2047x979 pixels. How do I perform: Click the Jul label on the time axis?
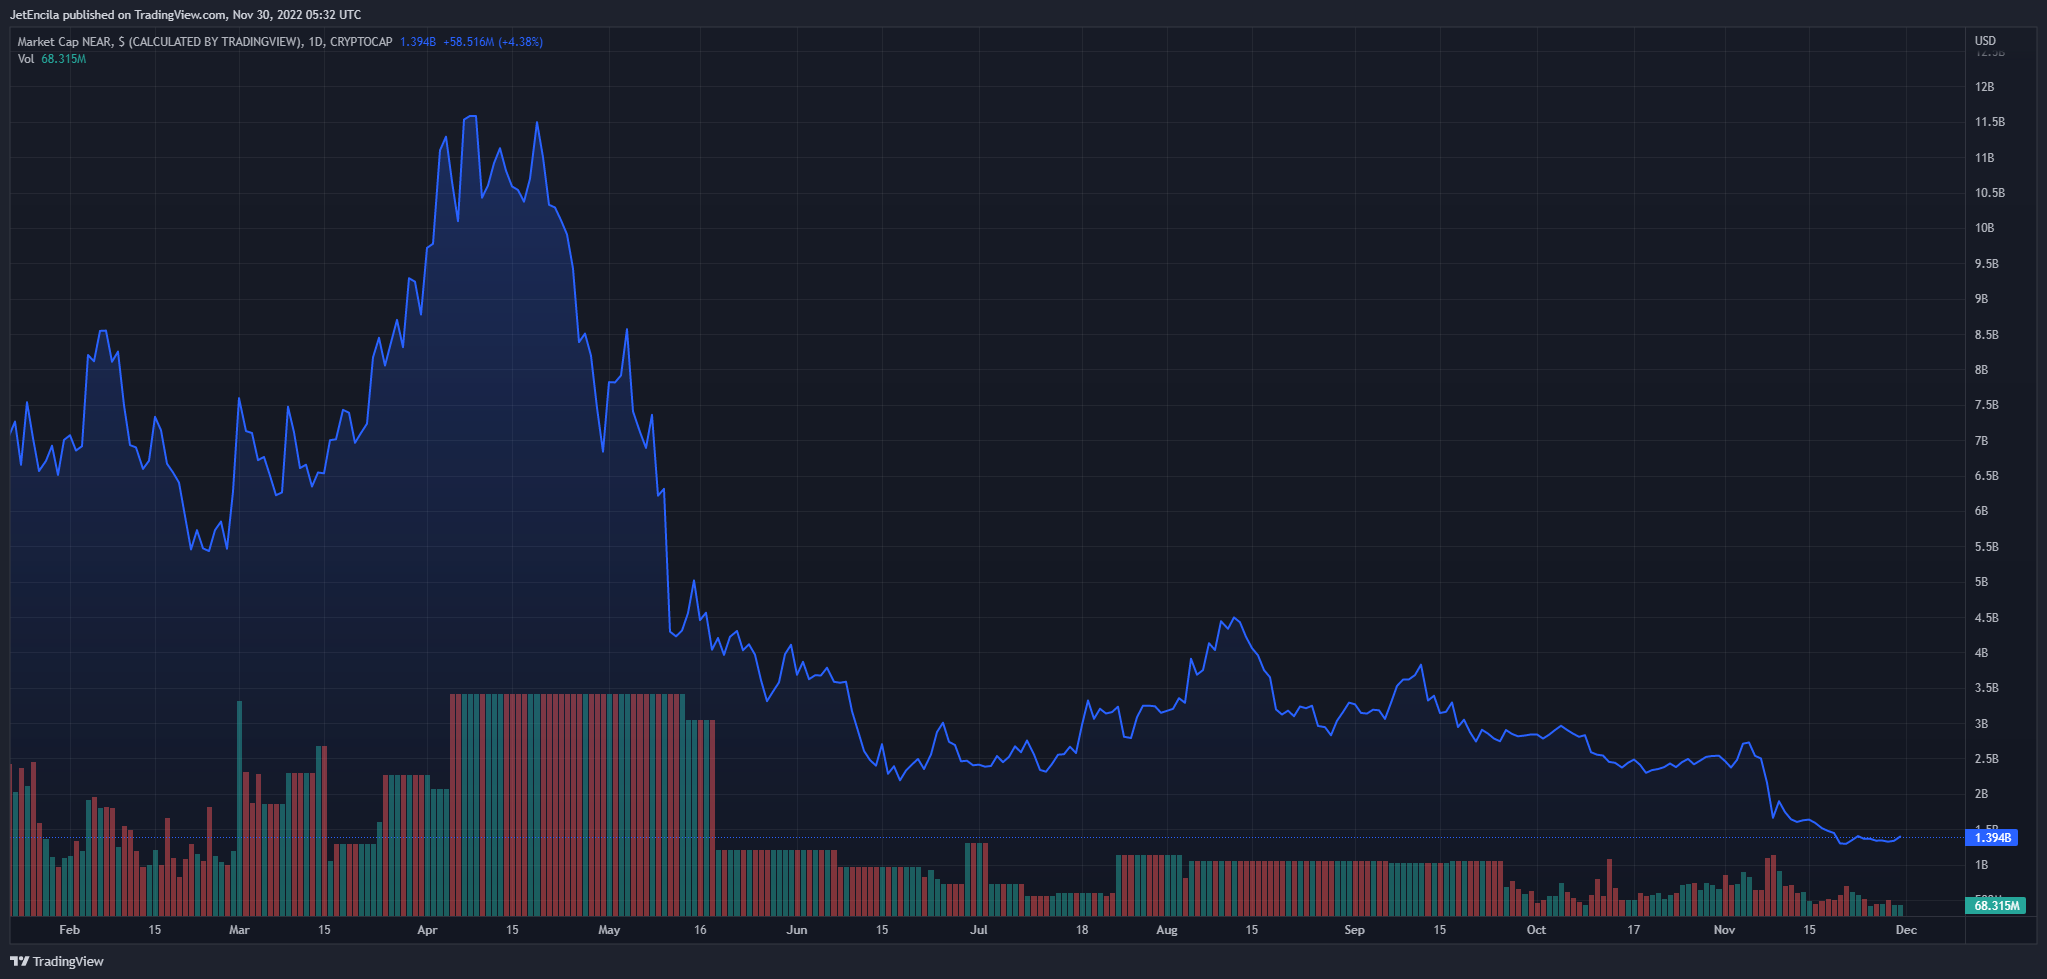pyautogui.click(x=978, y=930)
